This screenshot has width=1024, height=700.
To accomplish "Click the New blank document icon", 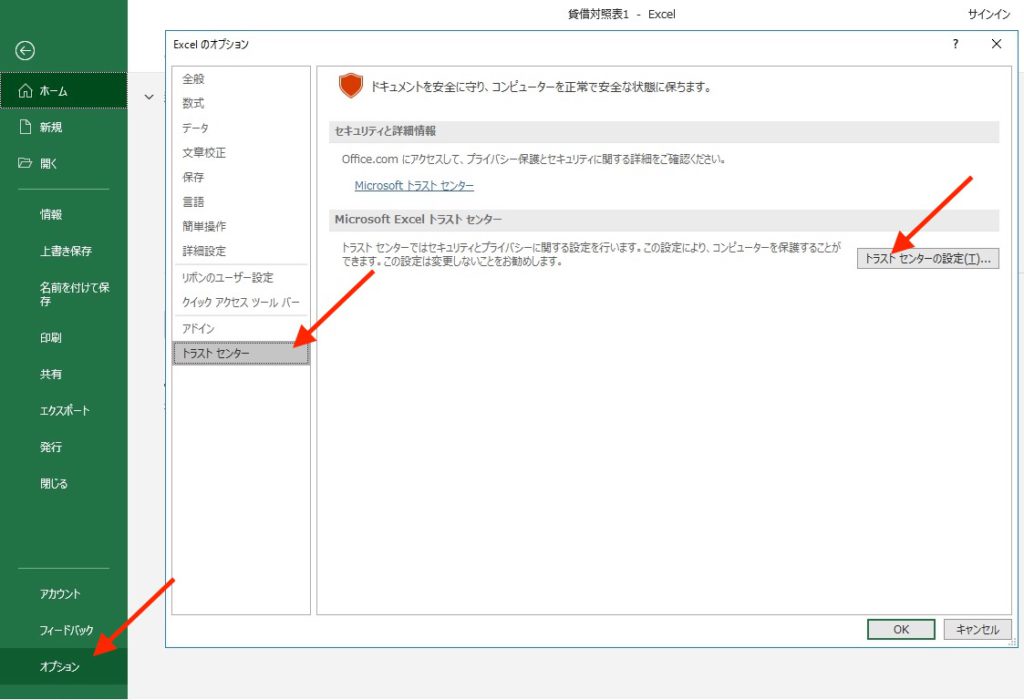I will [25, 127].
